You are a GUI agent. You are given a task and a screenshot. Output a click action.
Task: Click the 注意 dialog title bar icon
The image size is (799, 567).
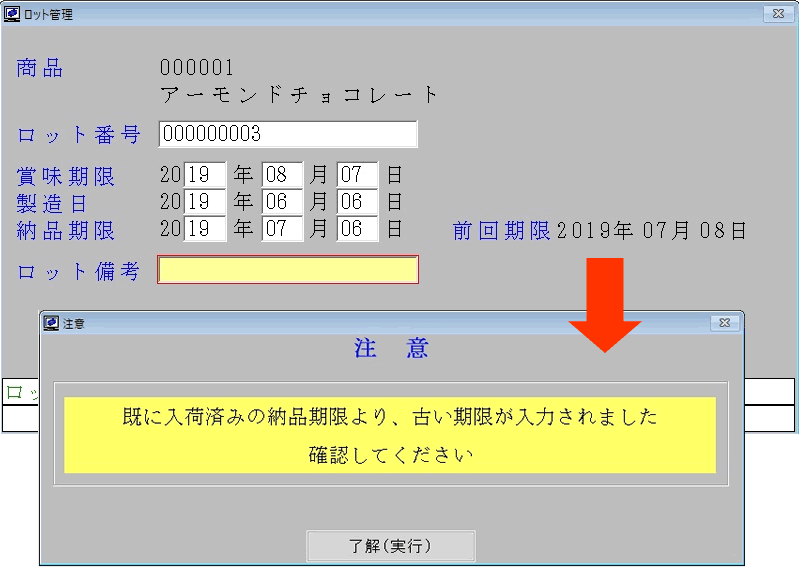[x=52, y=323]
